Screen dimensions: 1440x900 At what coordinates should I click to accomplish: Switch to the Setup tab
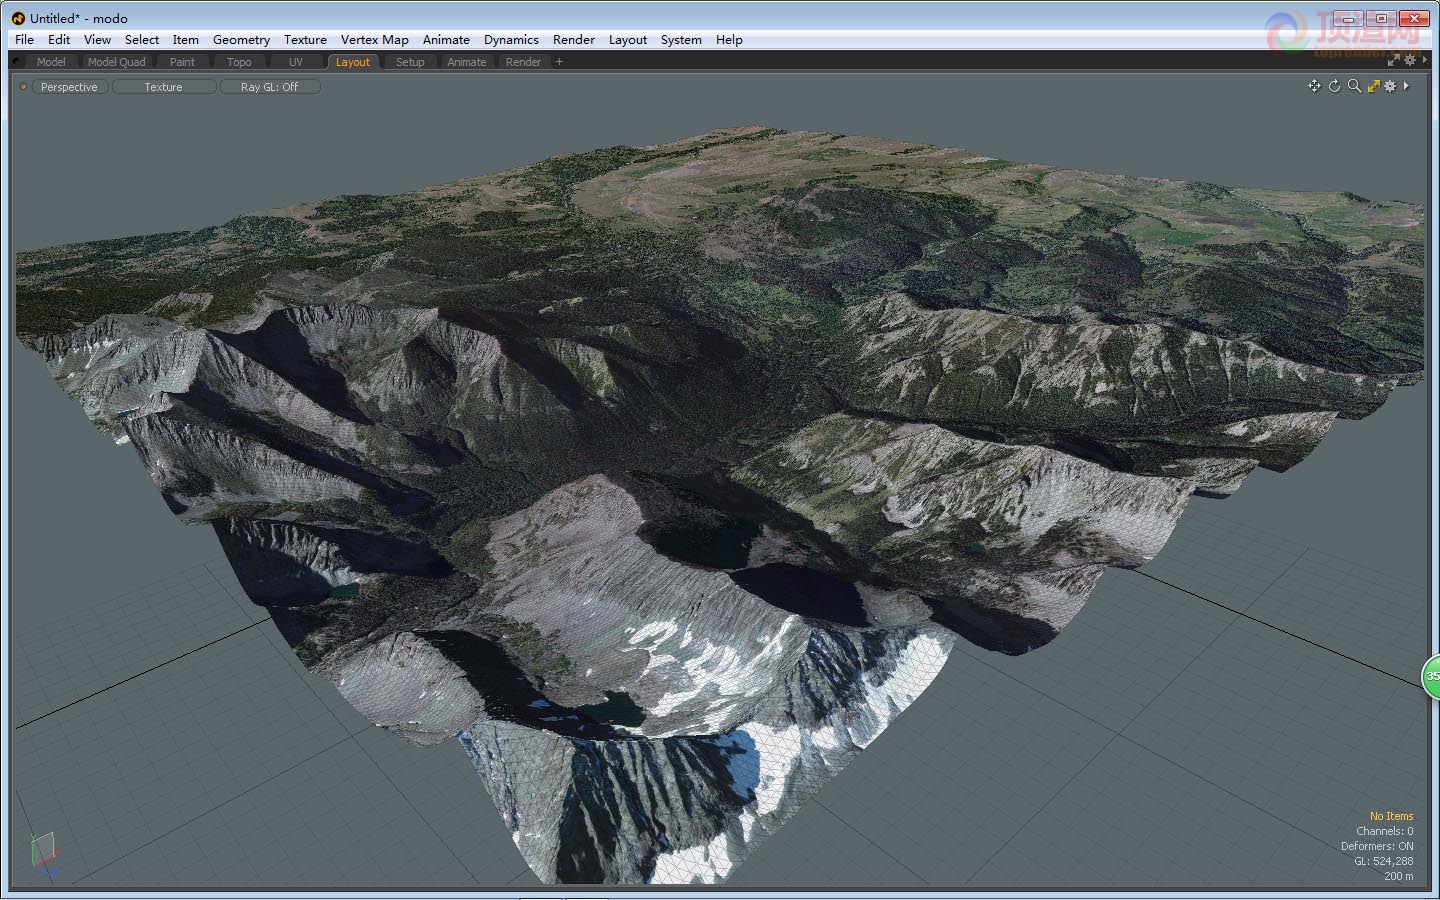[410, 62]
